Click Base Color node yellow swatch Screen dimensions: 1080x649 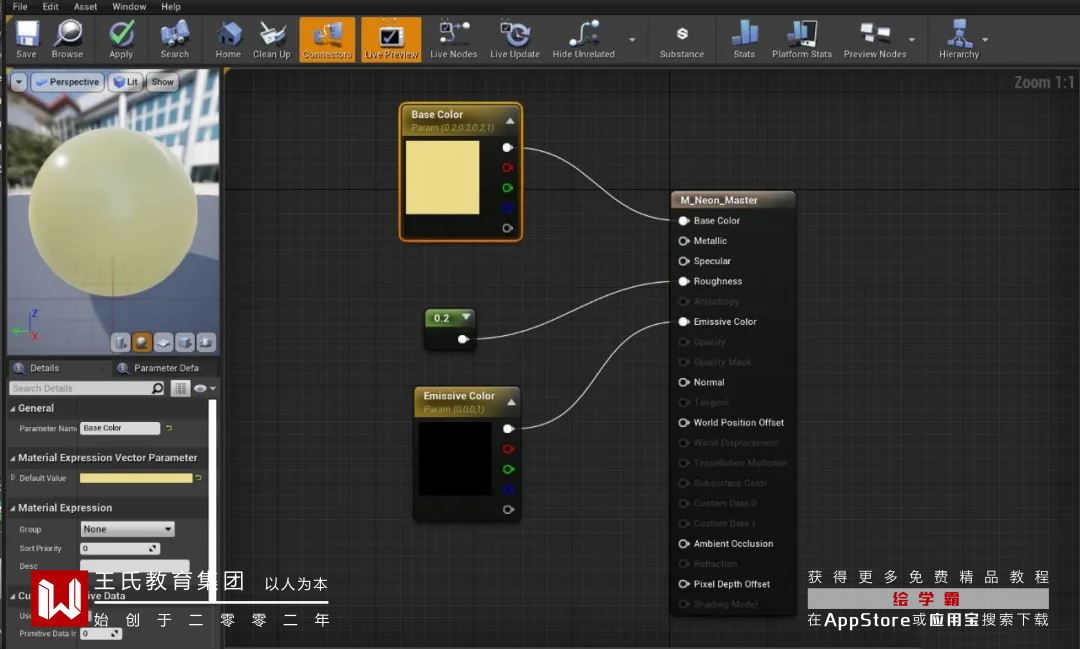pyautogui.click(x=442, y=178)
